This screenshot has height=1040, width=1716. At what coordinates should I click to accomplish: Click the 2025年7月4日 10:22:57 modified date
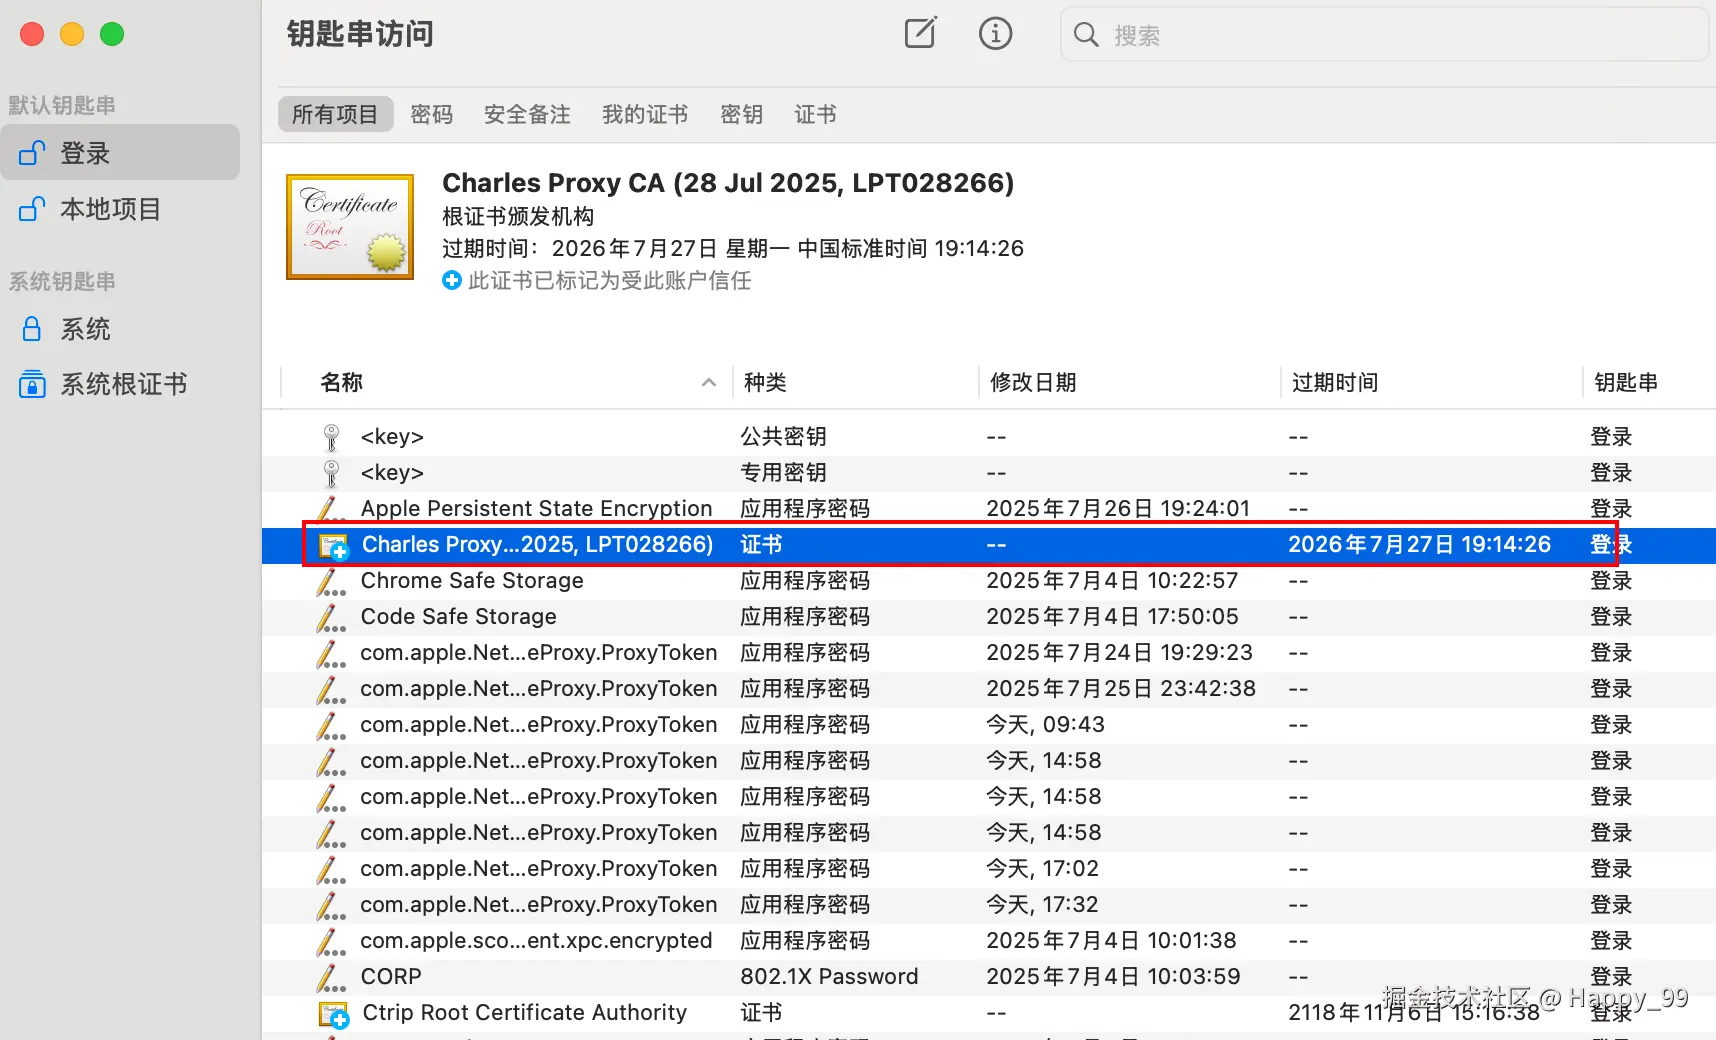click(x=1112, y=581)
